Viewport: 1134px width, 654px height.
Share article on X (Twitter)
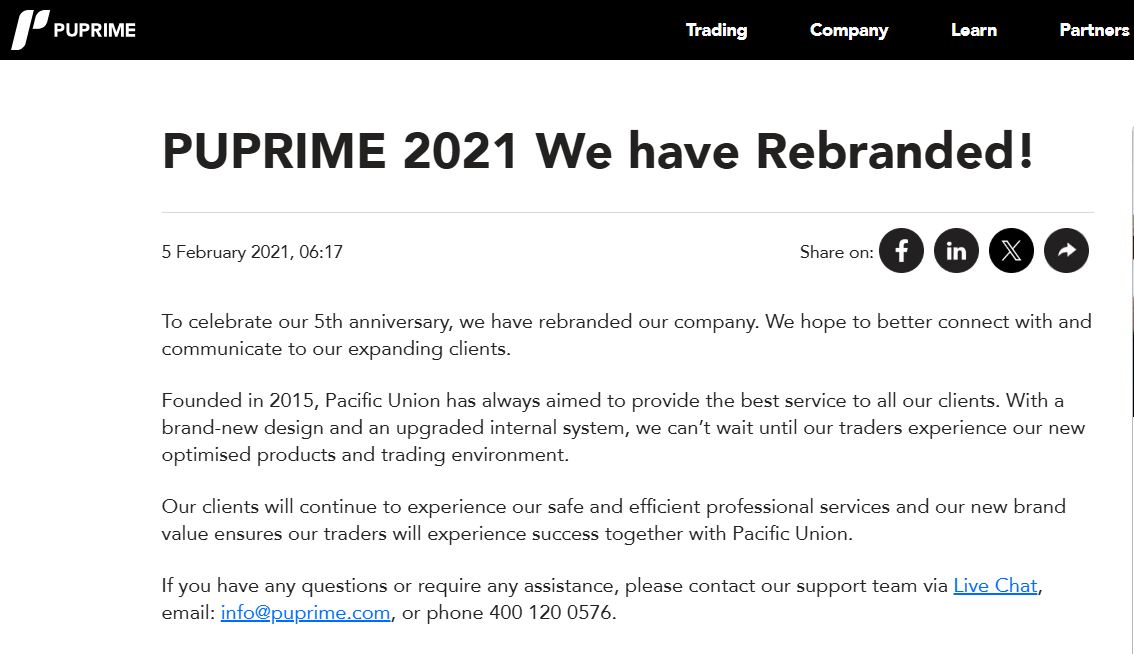click(x=1011, y=251)
